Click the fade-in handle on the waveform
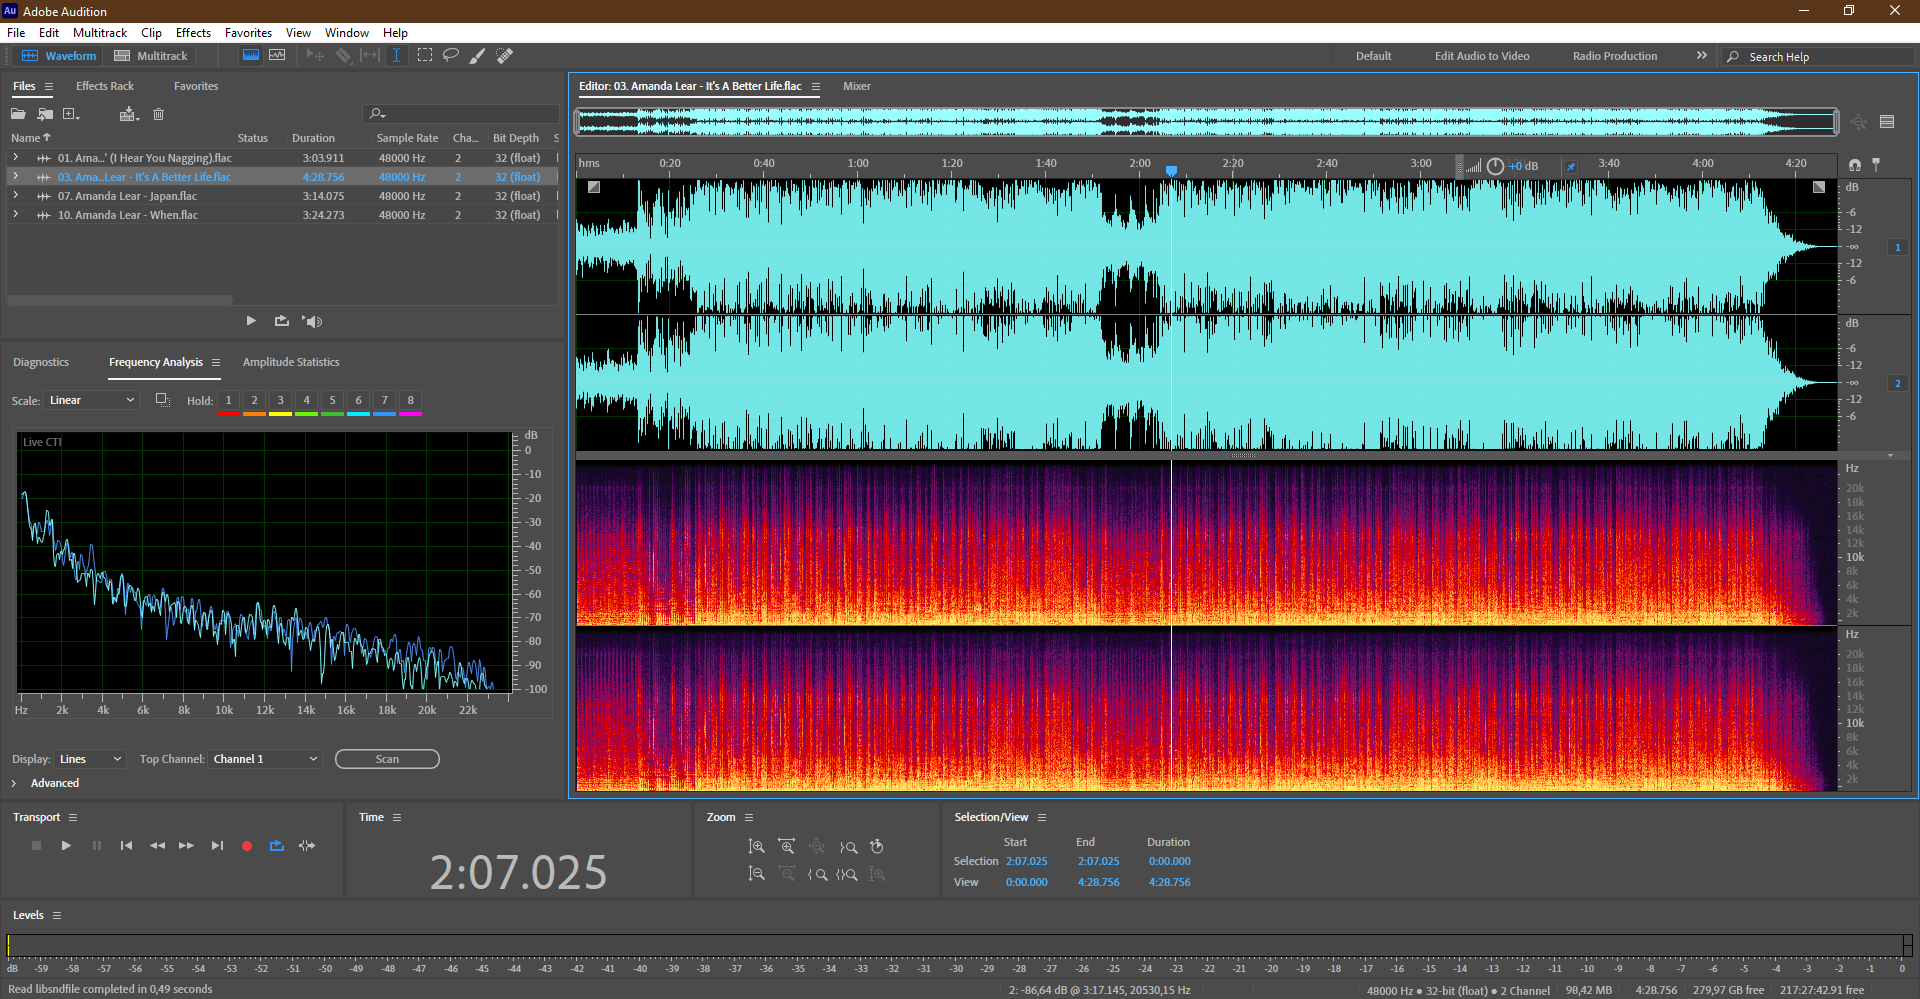The height and width of the screenshot is (999, 1920). (594, 187)
